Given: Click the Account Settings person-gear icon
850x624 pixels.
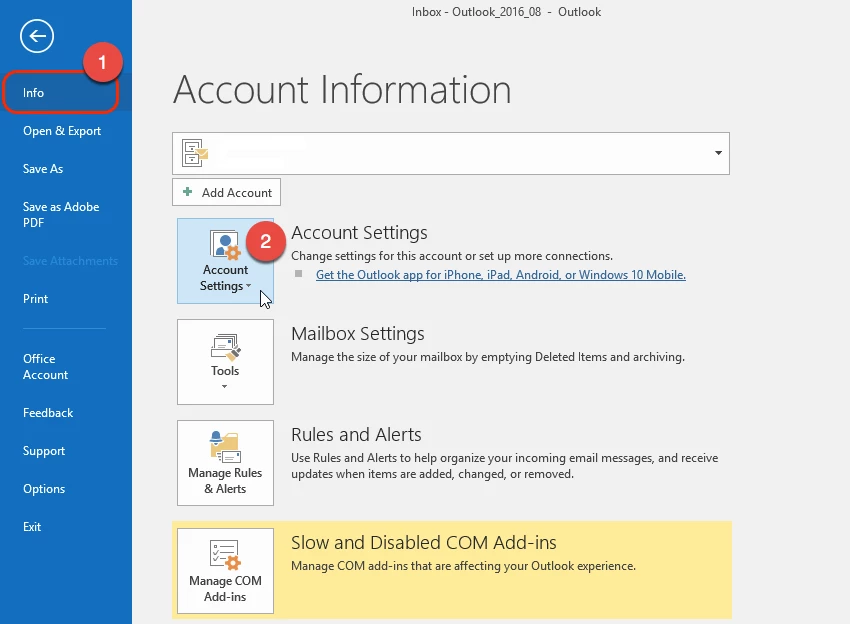Looking at the screenshot, I should click(225, 245).
